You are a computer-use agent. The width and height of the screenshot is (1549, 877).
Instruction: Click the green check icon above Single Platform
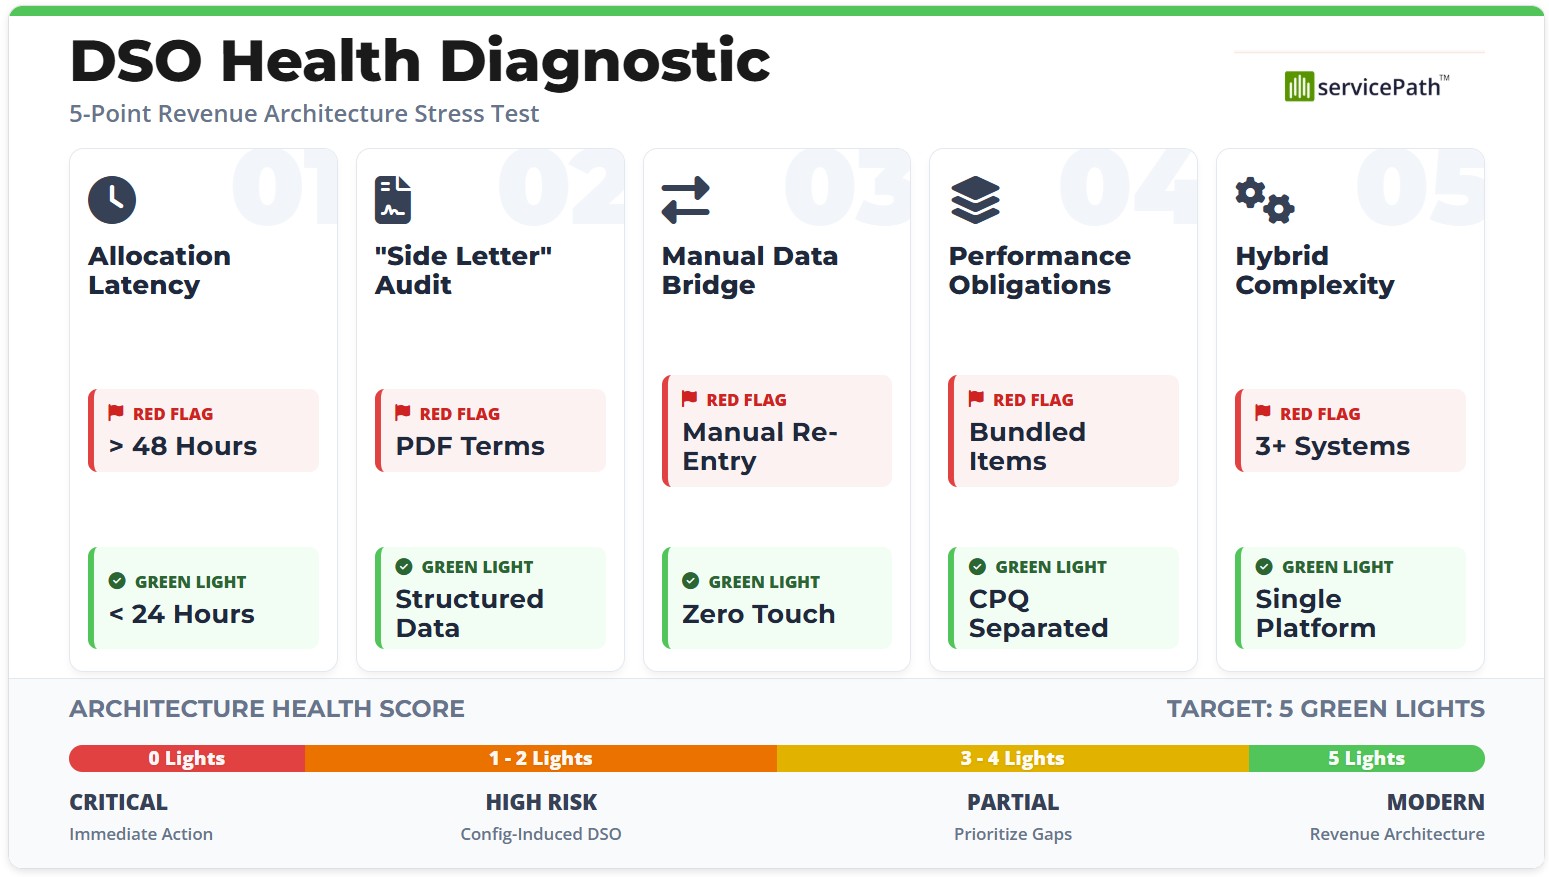point(1264,567)
